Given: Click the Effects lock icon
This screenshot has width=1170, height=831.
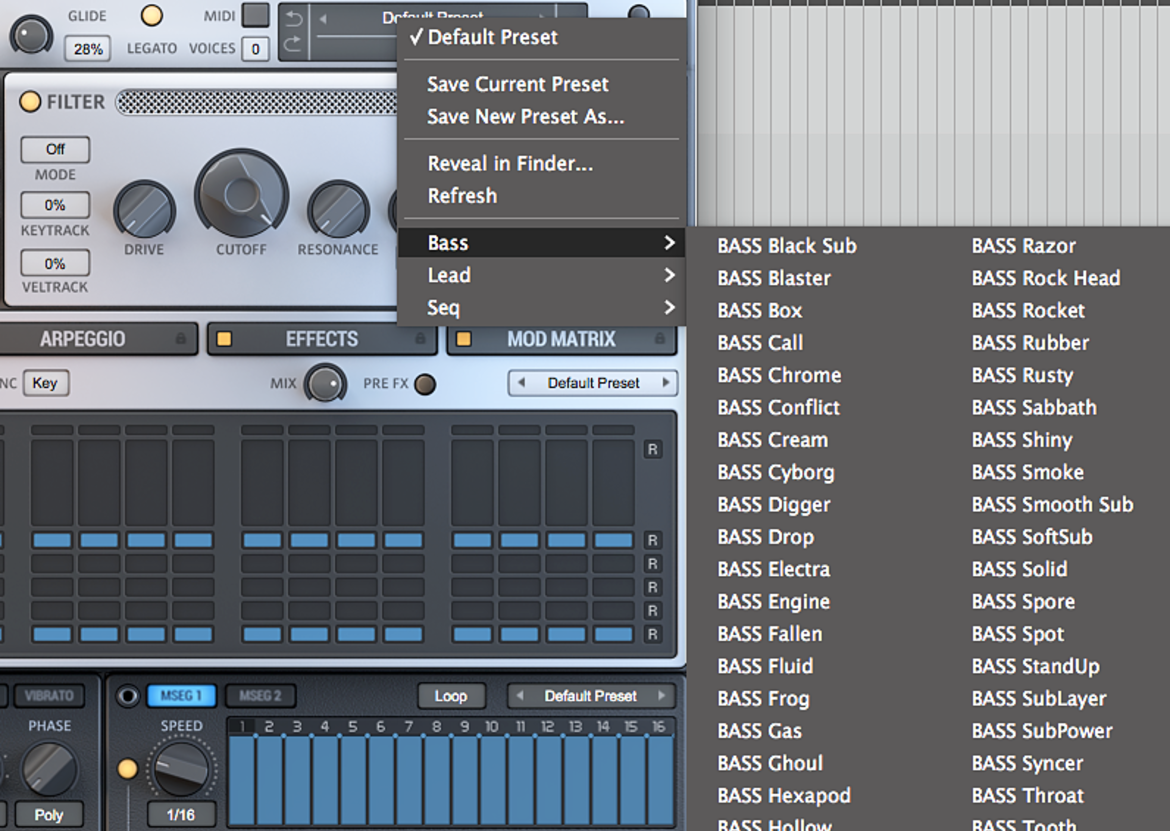Looking at the screenshot, I should coord(420,339).
